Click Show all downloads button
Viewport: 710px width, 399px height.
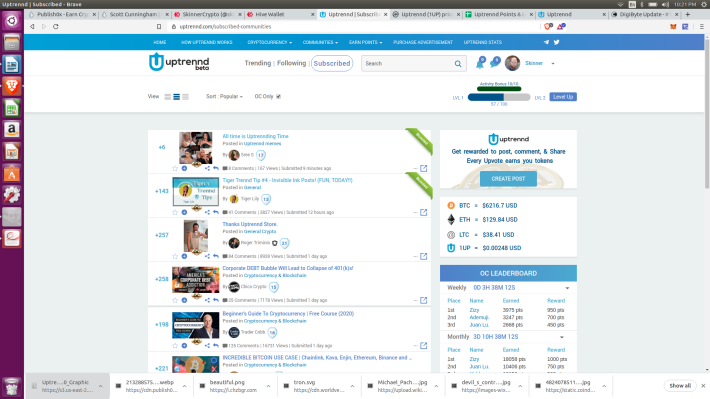point(680,386)
